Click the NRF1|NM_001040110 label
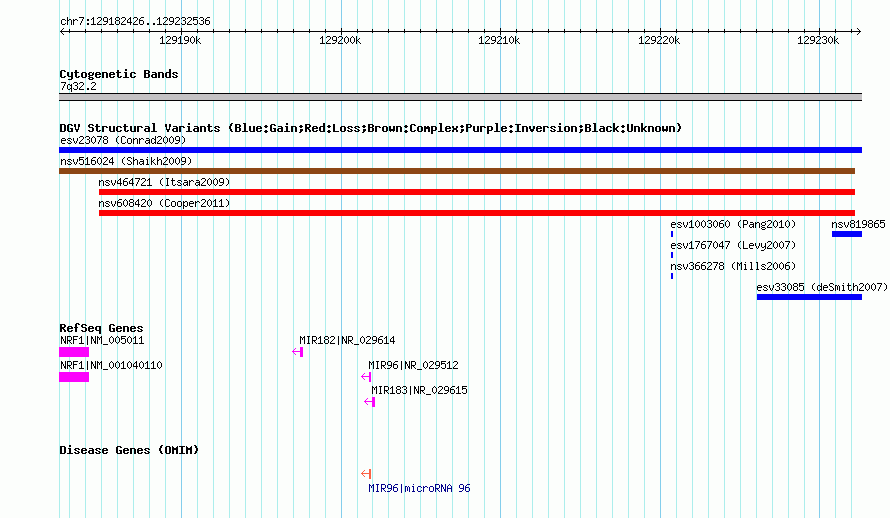 tap(111, 365)
